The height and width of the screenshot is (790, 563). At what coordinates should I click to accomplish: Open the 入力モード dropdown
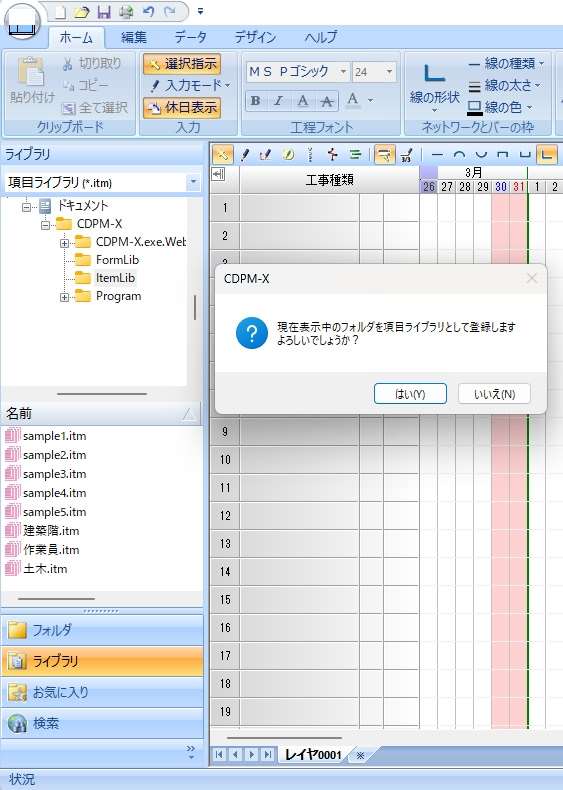(189, 85)
